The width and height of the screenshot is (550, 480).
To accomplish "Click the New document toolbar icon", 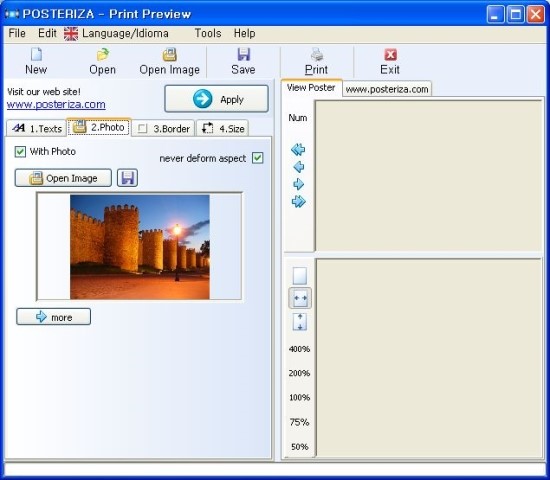I will 36,55.
